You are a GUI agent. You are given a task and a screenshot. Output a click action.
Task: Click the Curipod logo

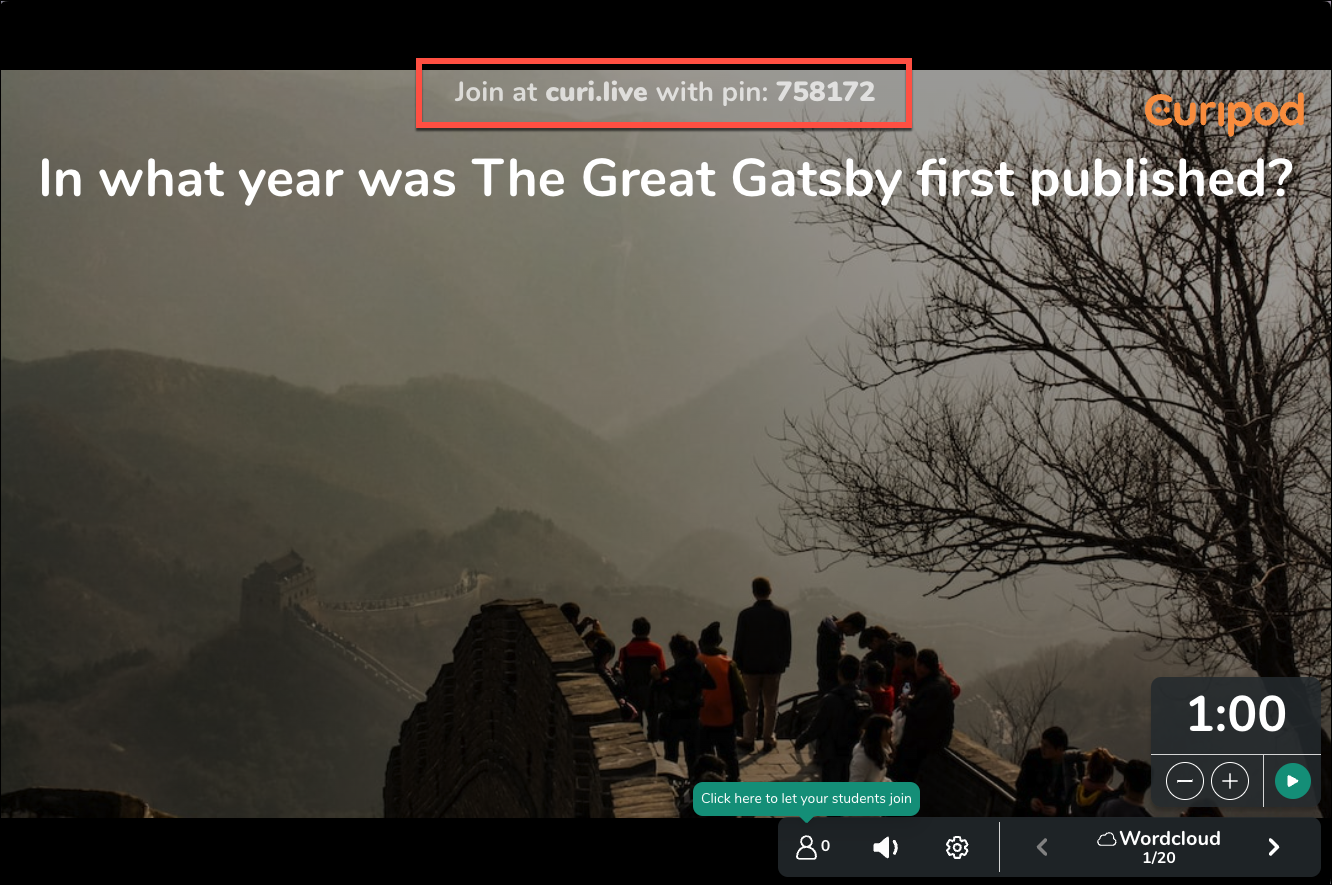click(1224, 113)
